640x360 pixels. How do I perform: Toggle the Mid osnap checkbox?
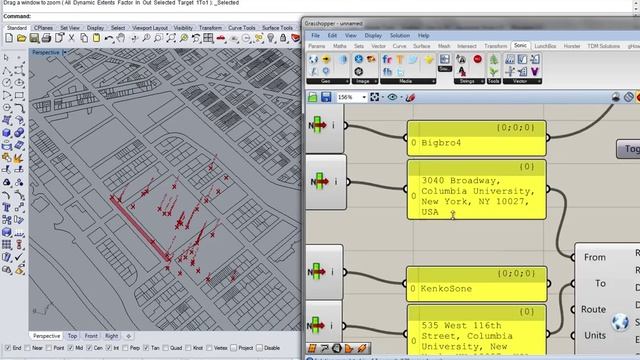[70, 348]
